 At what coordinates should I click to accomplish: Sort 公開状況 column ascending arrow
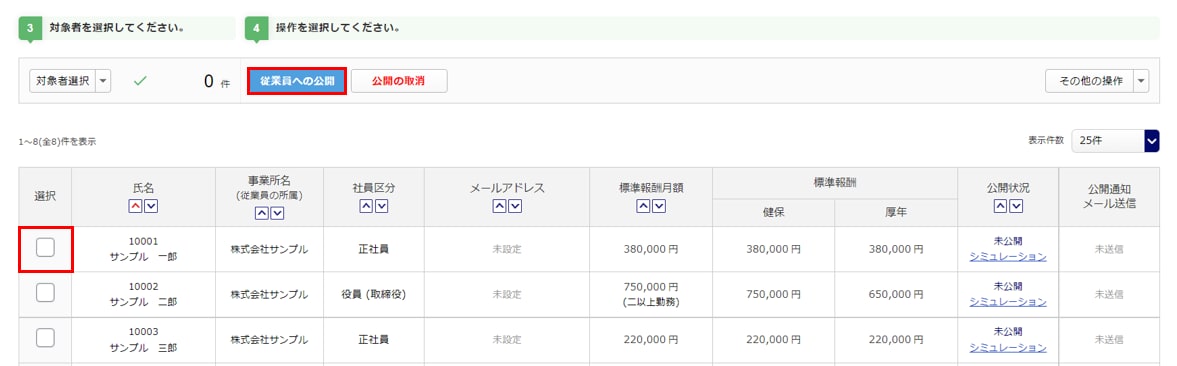click(1001, 206)
